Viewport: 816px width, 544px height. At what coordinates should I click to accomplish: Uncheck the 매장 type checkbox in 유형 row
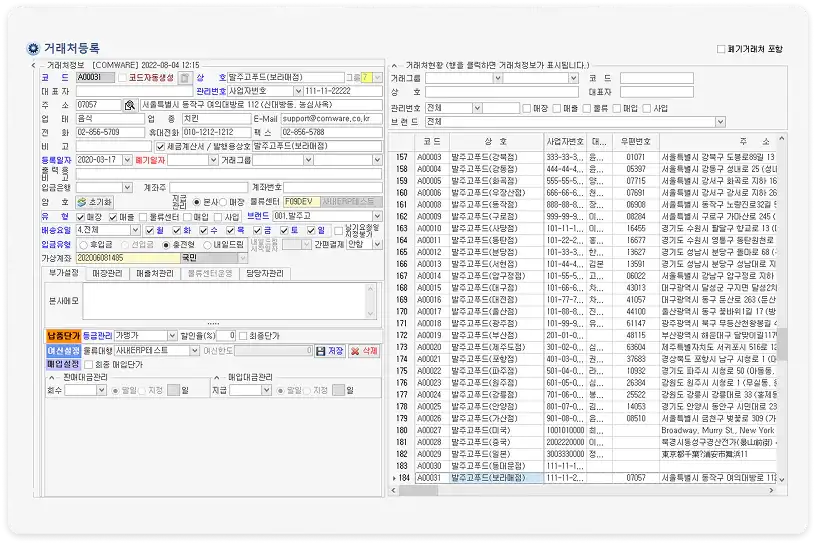[81, 217]
